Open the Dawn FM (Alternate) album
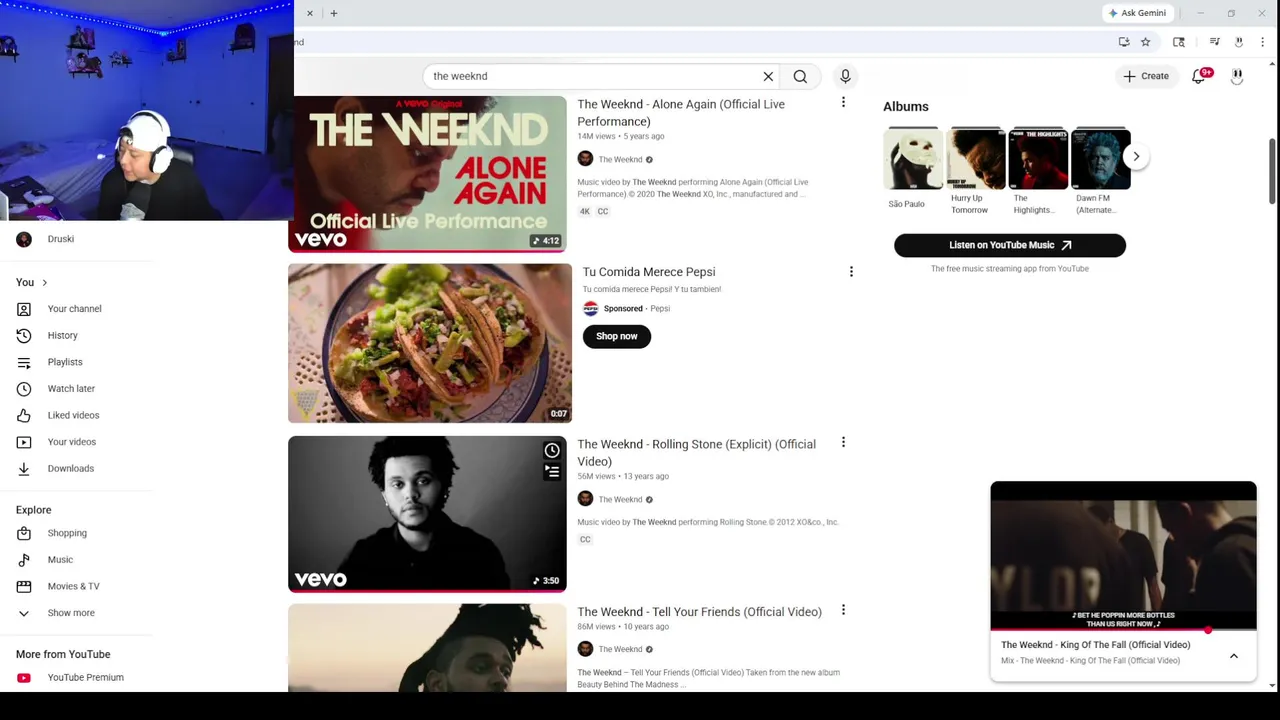The image size is (1280, 720). click(x=1101, y=159)
